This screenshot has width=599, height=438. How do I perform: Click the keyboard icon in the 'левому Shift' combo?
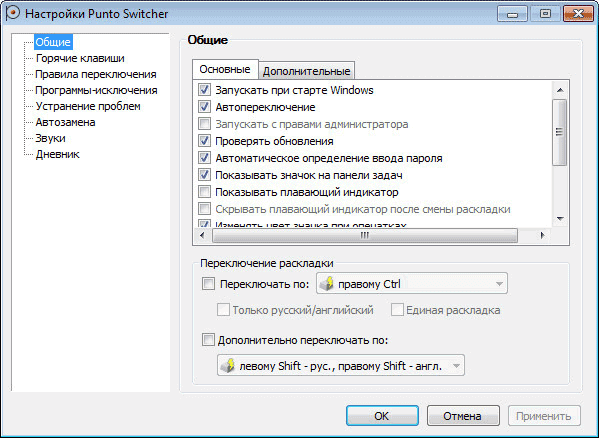(228, 365)
